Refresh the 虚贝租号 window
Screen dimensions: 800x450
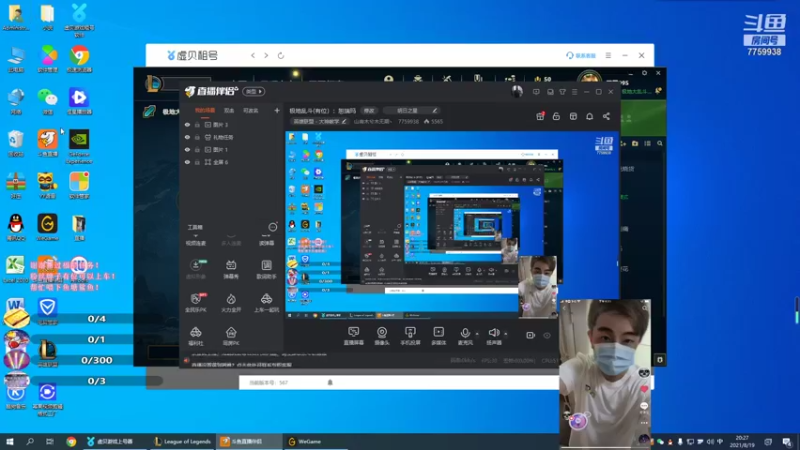pyautogui.click(x=281, y=55)
